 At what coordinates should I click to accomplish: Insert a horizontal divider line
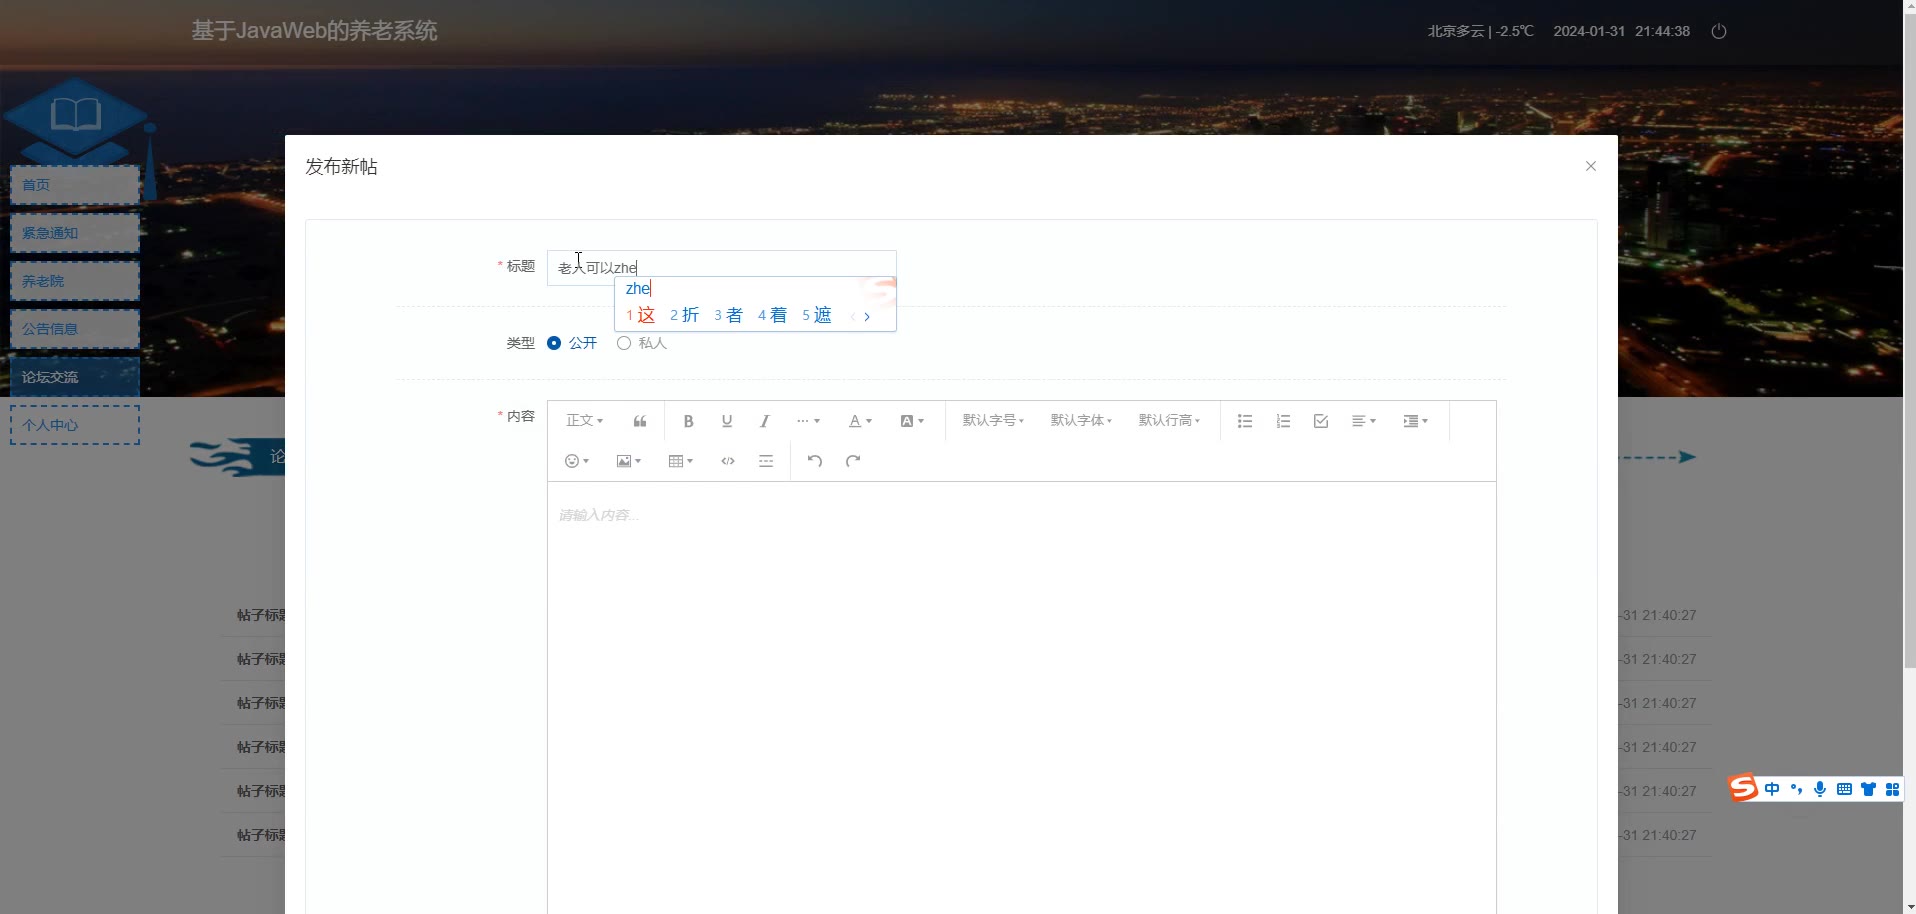click(x=766, y=461)
